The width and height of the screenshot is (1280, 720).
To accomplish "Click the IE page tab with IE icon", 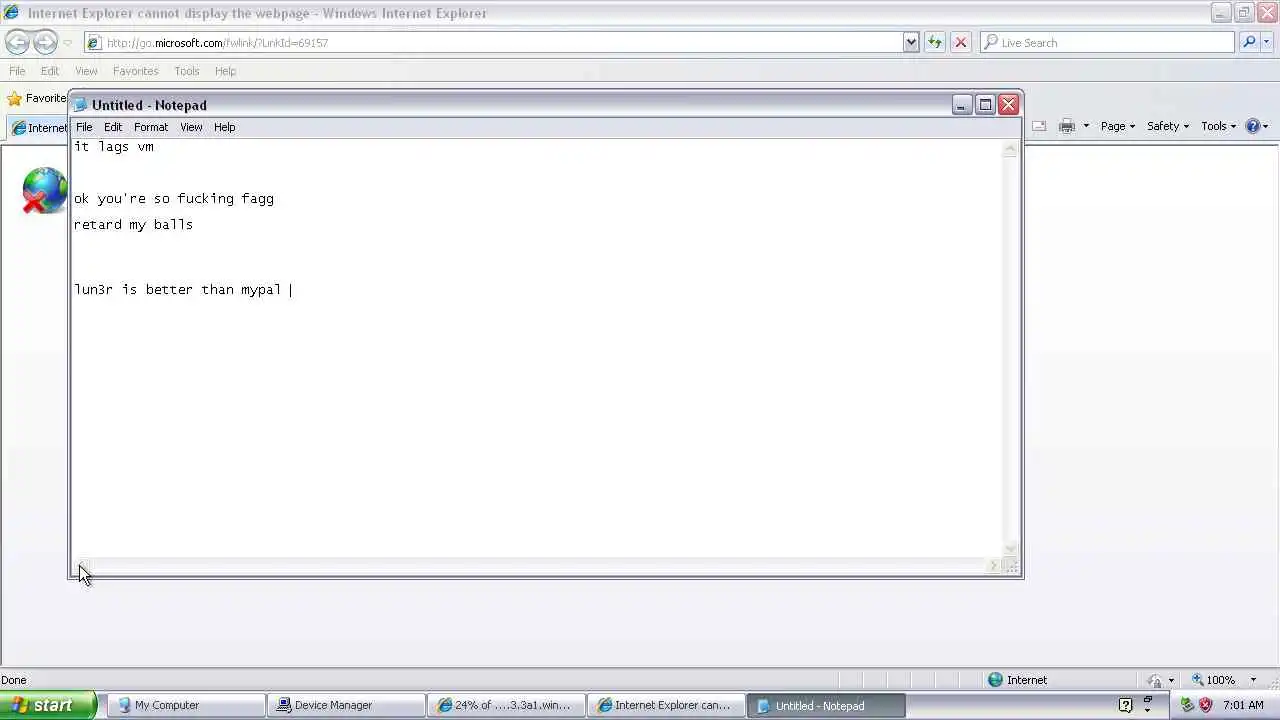I will tap(38, 127).
